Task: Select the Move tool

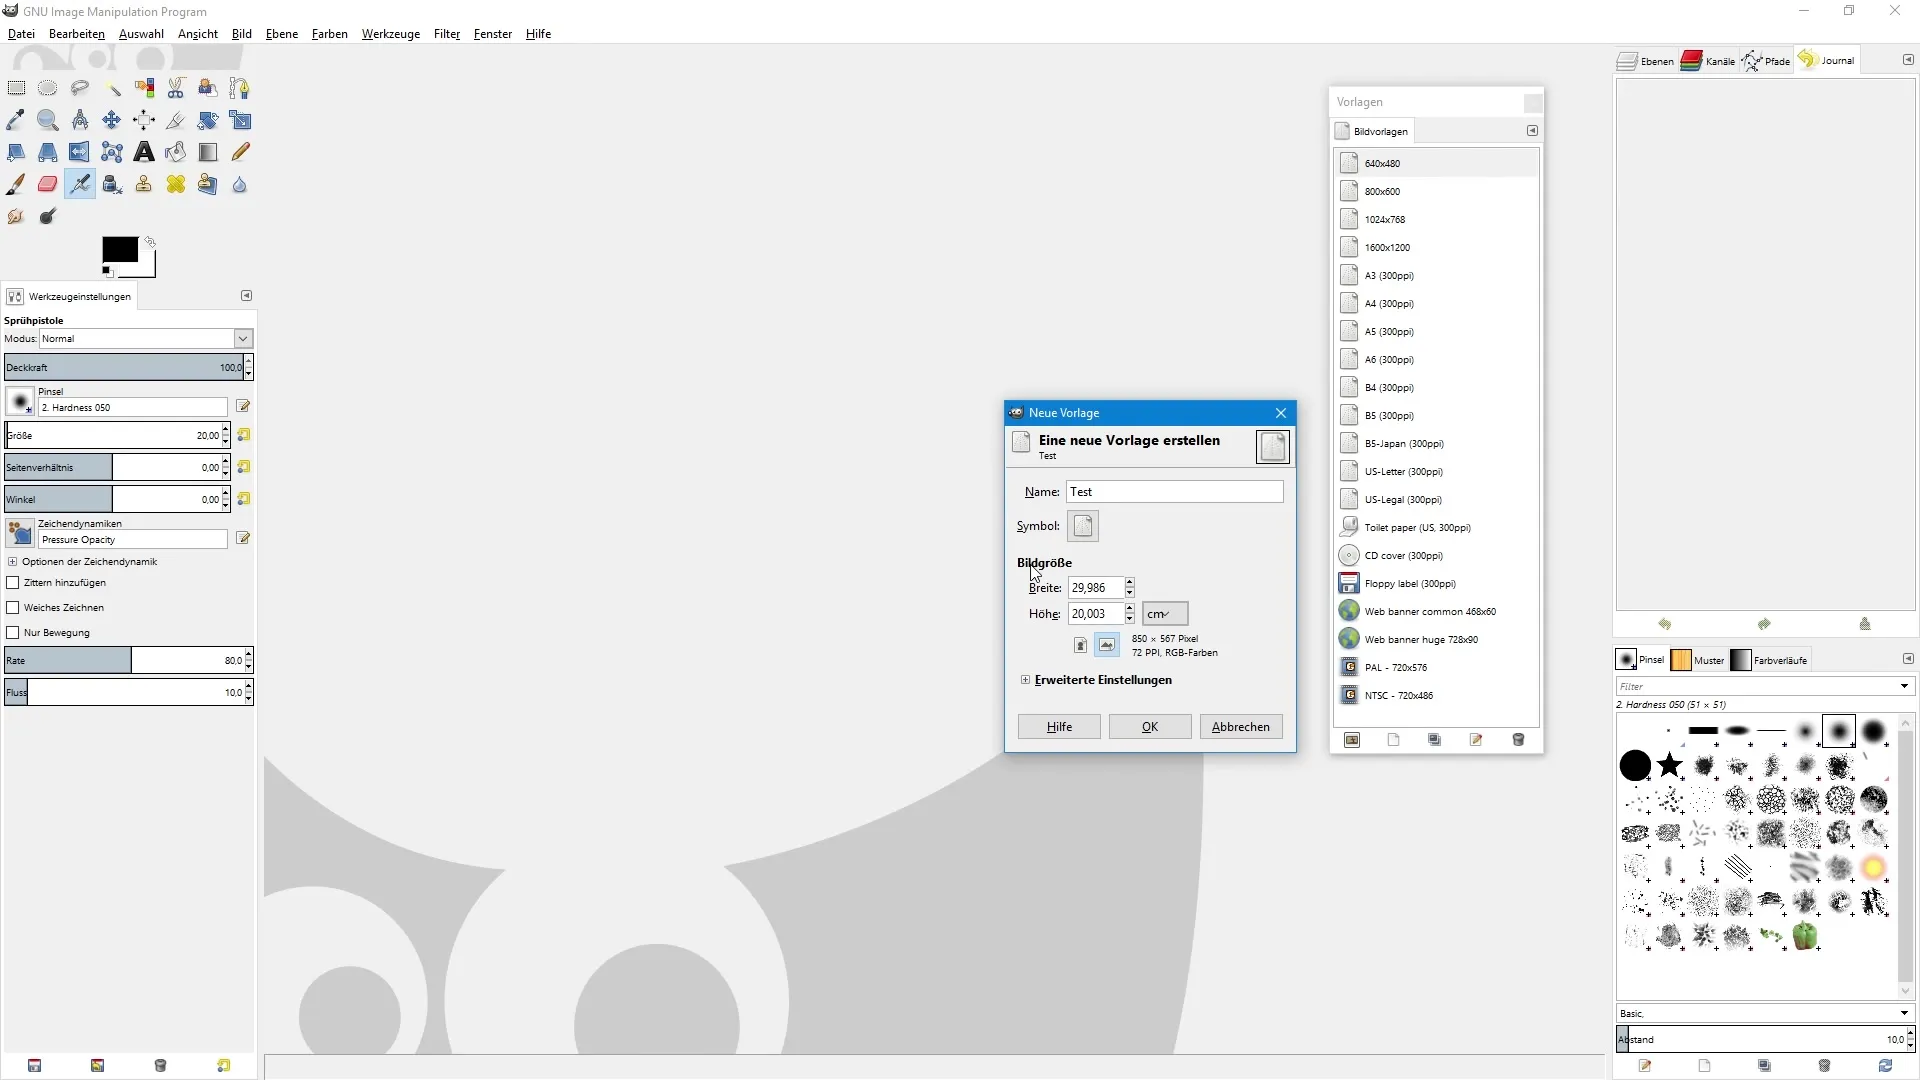Action: (112, 120)
